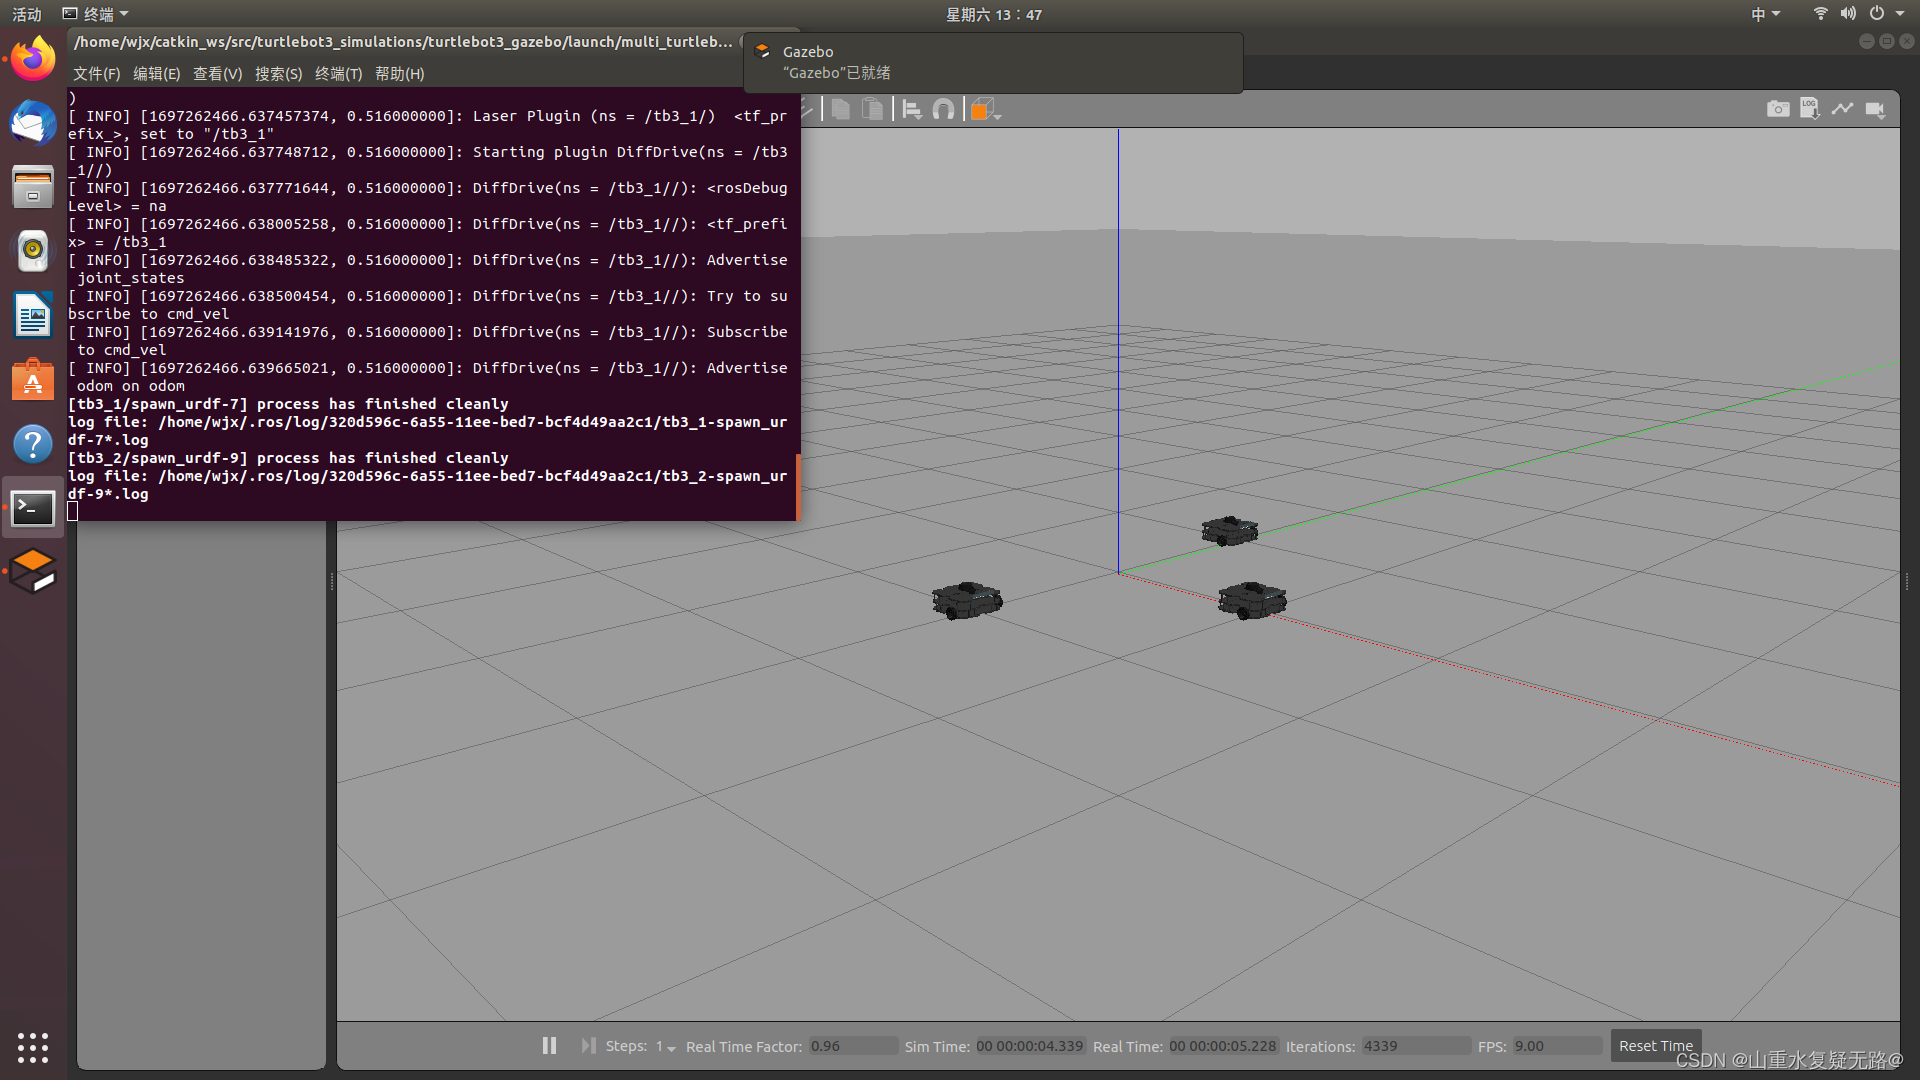Click the Real Time value field

click(x=1223, y=1046)
